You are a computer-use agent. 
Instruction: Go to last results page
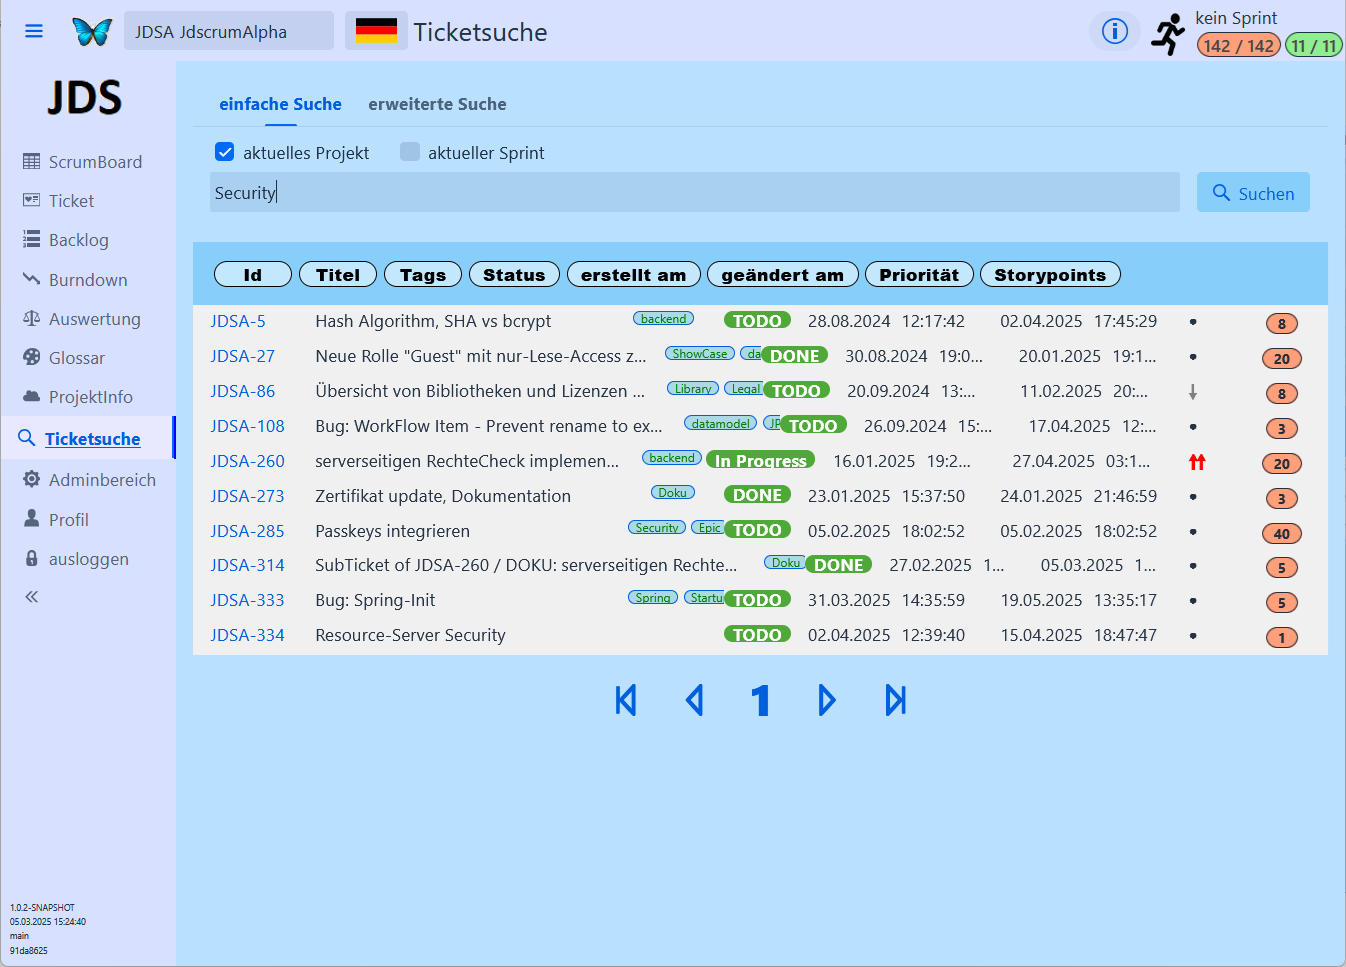(896, 700)
